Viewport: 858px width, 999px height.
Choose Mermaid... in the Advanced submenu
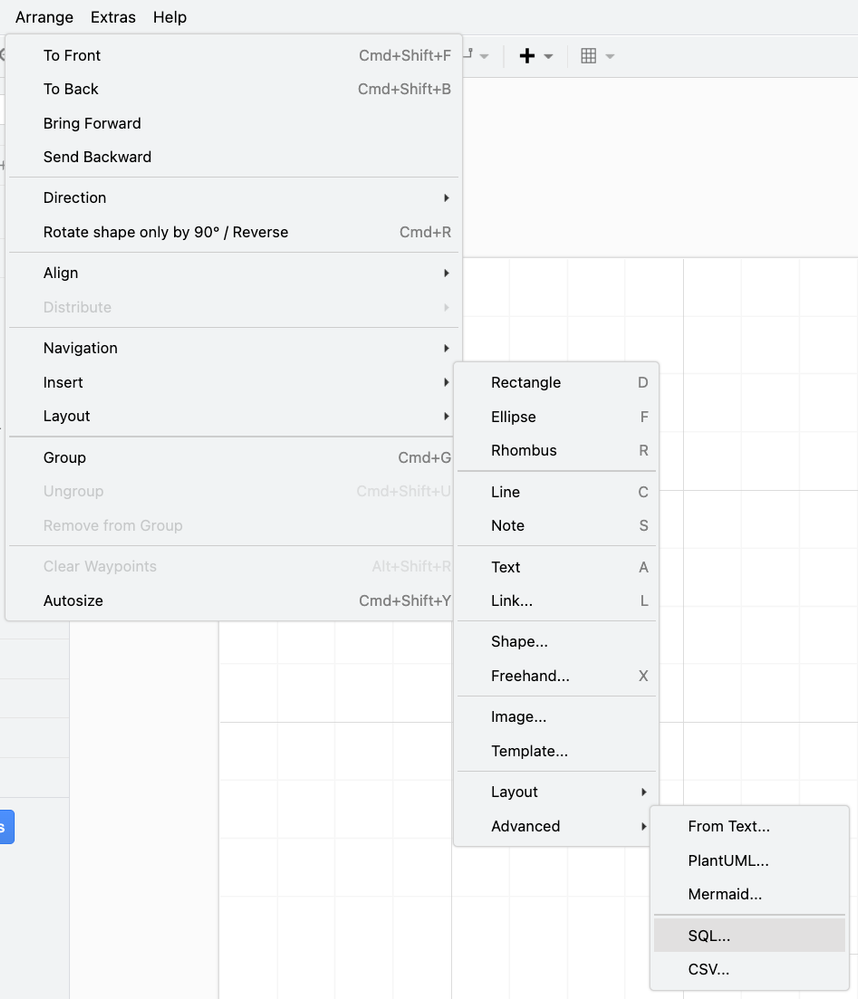(749, 894)
